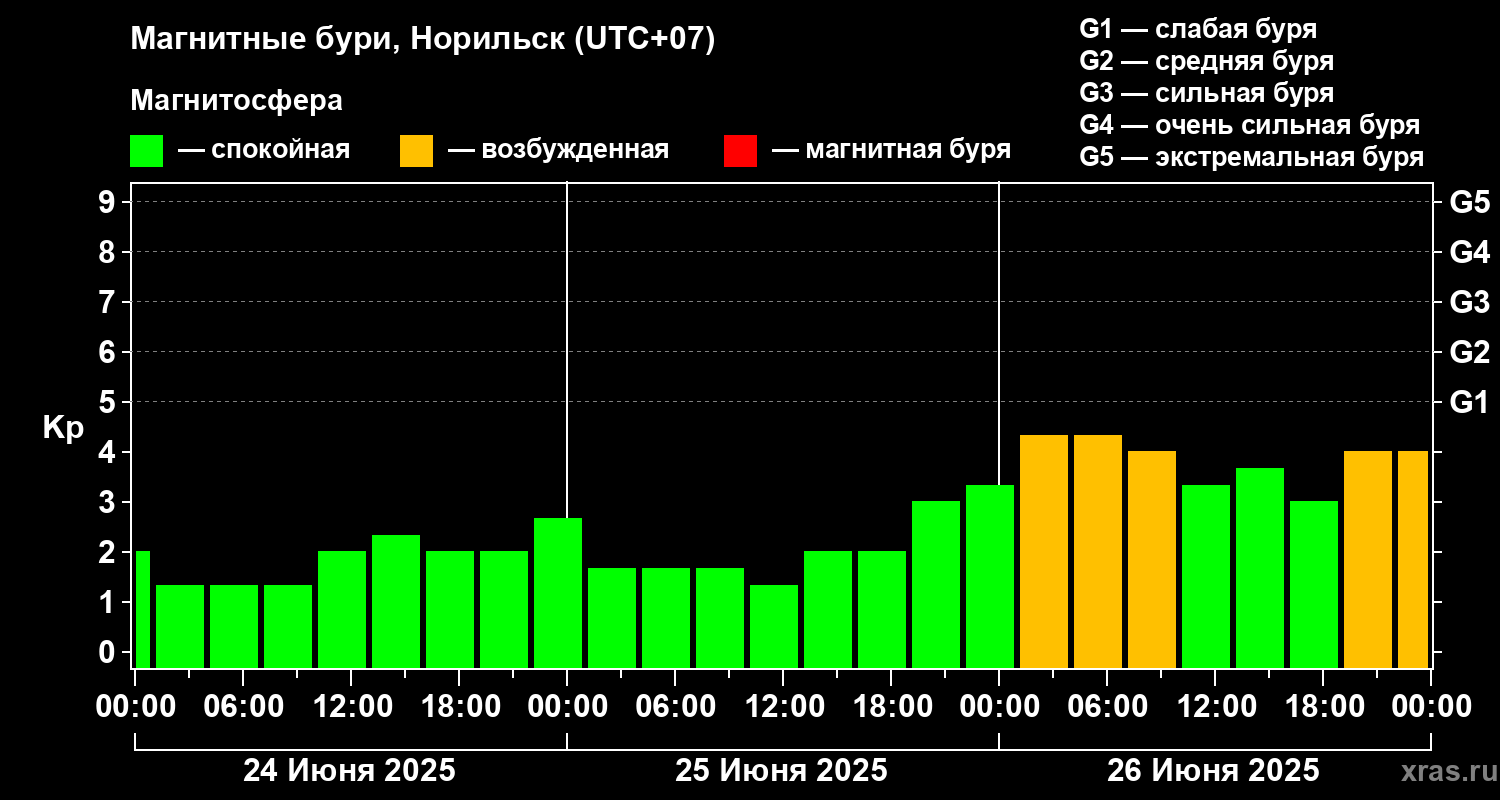Click the "G5 — экстремальная буря" line
This screenshot has height=800, width=1500.
pos(1251,157)
